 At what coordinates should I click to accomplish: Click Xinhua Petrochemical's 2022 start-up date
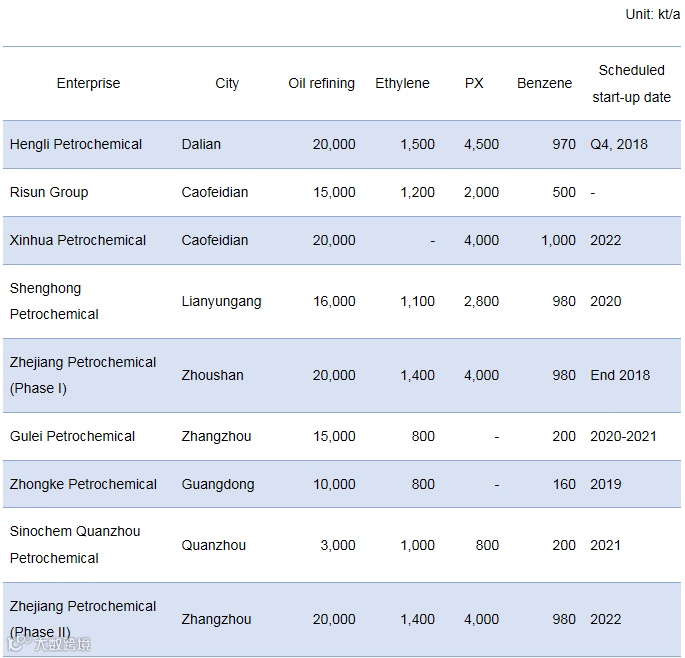click(605, 240)
